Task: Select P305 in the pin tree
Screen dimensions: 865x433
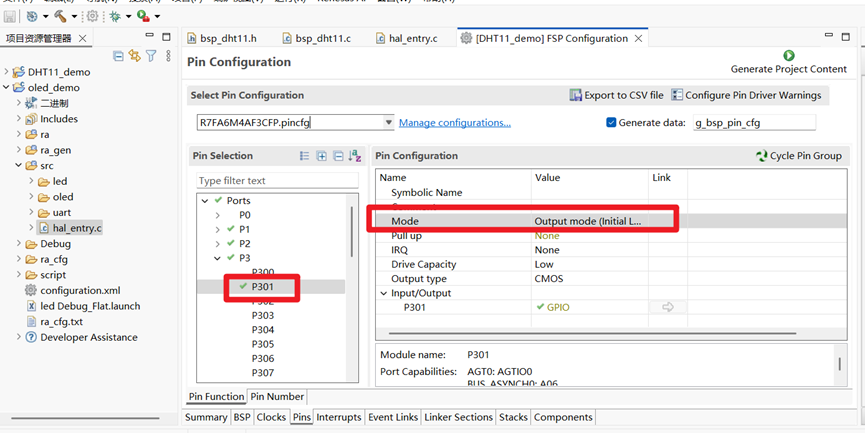Action: [263, 344]
